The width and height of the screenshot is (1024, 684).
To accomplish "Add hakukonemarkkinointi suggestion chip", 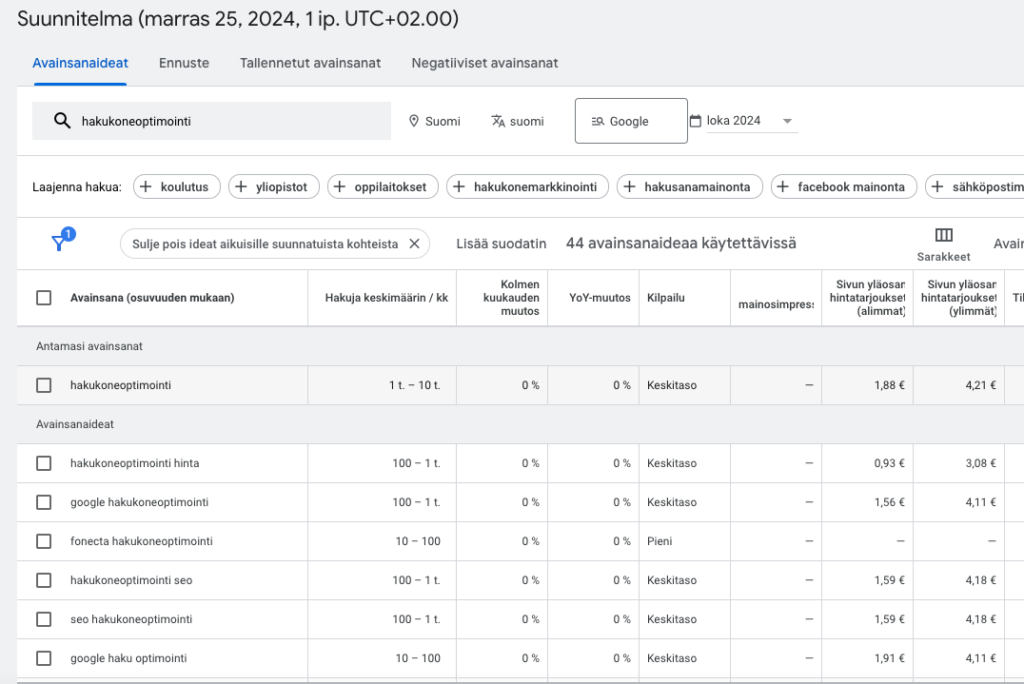I will click(x=527, y=187).
